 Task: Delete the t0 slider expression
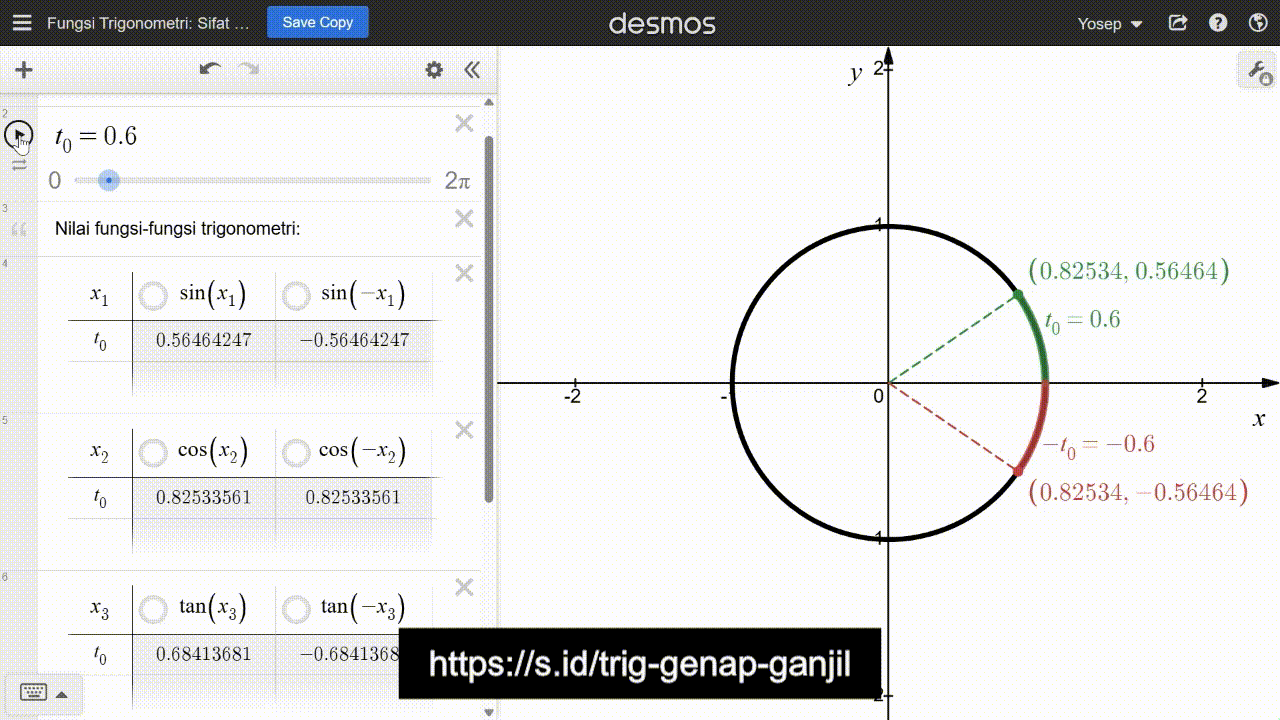(x=464, y=124)
